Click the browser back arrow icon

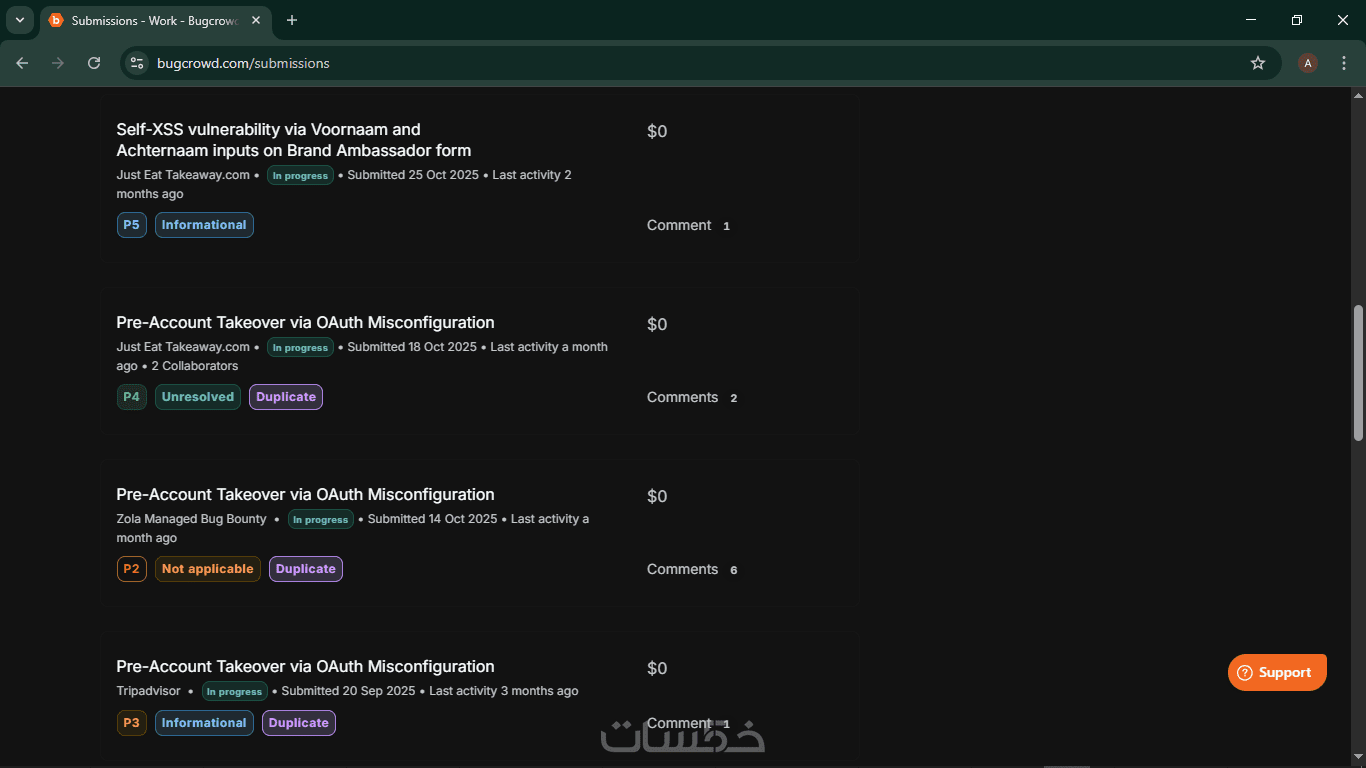pyautogui.click(x=22, y=63)
